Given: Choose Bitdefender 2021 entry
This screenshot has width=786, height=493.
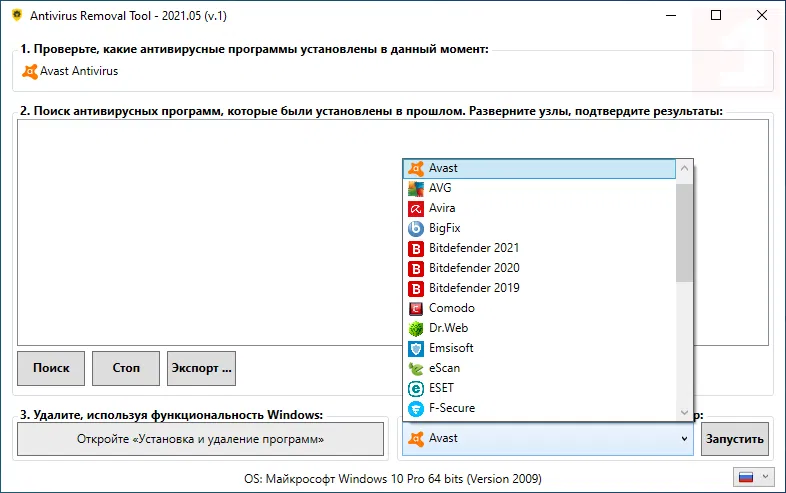Looking at the screenshot, I should pos(539,248).
